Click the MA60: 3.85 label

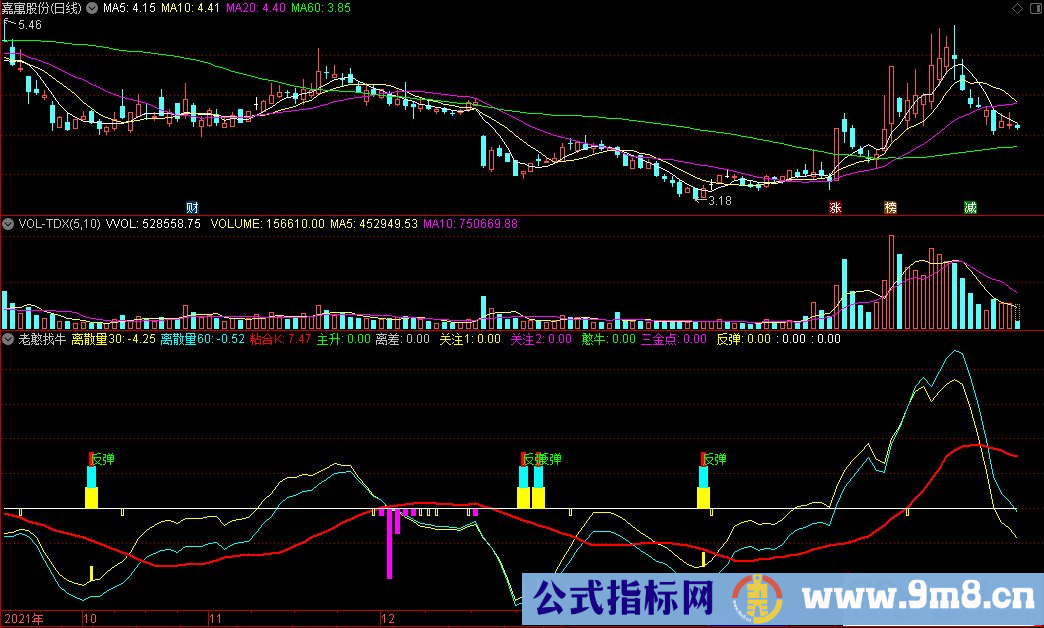[321, 8]
